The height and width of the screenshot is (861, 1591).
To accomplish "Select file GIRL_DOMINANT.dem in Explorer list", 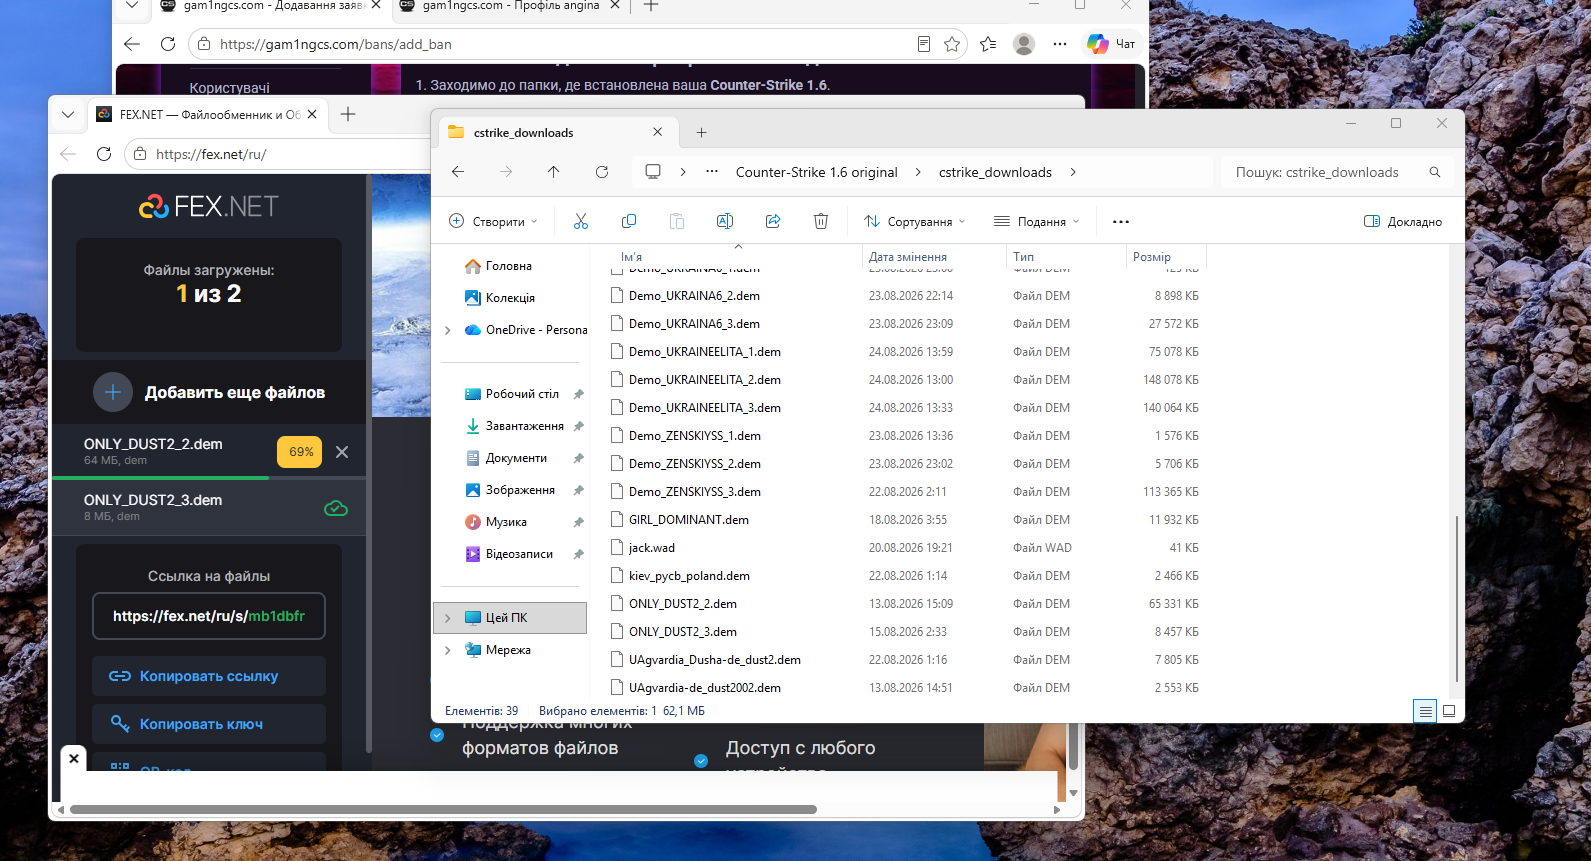I will (689, 520).
